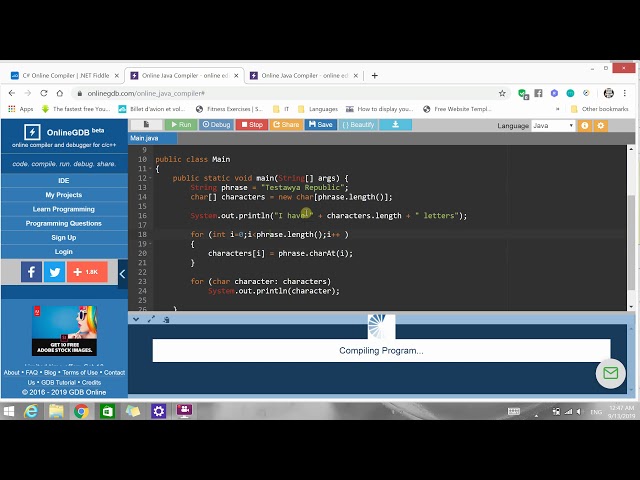Open Chrome from taskbar

[x=81, y=411]
